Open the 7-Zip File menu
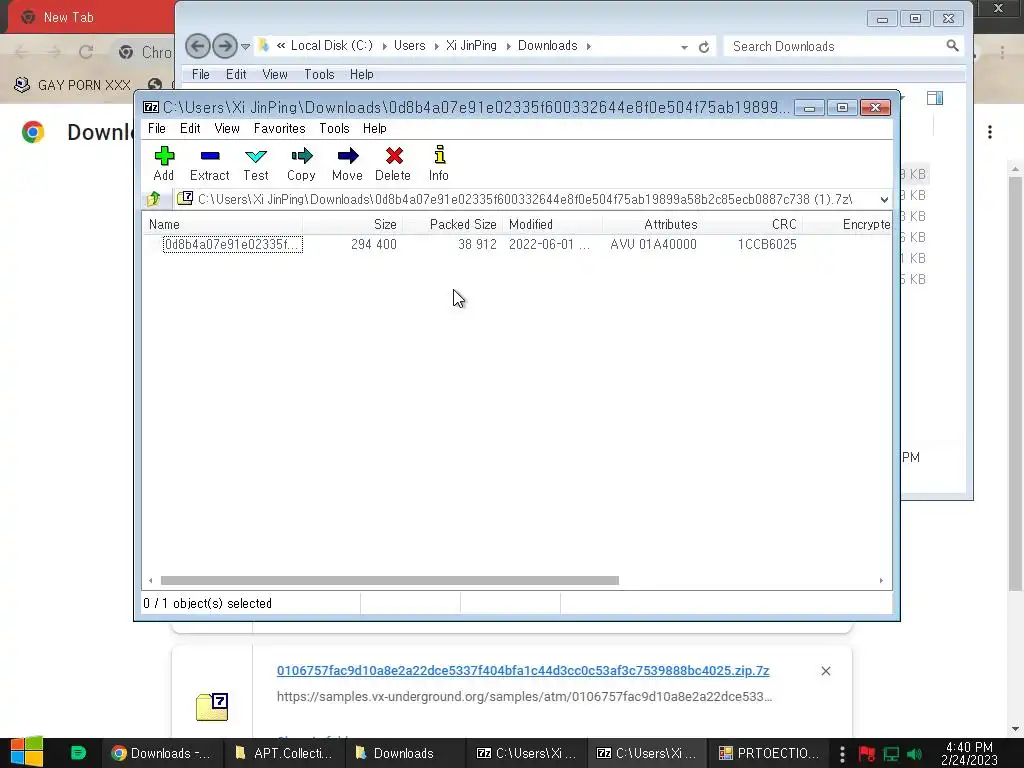1024x768 pixels. 157,129
